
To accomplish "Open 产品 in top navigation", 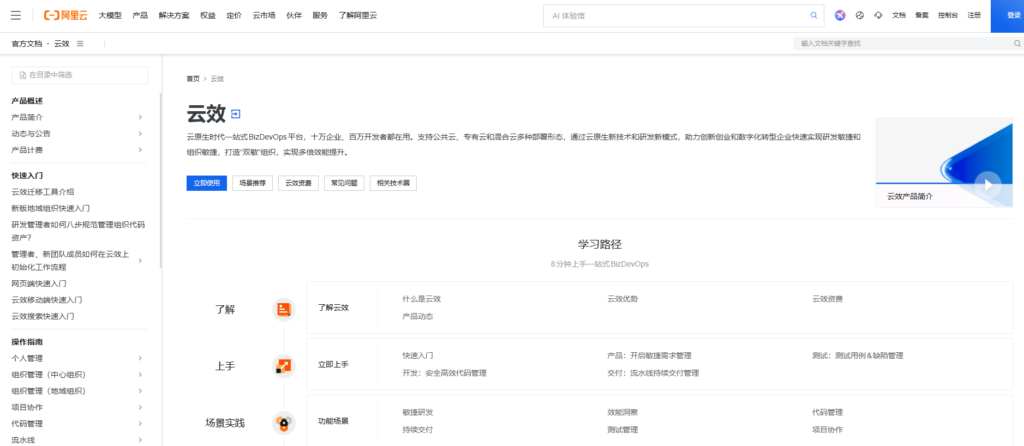I will pyautogui.click(x=140, y=15).
